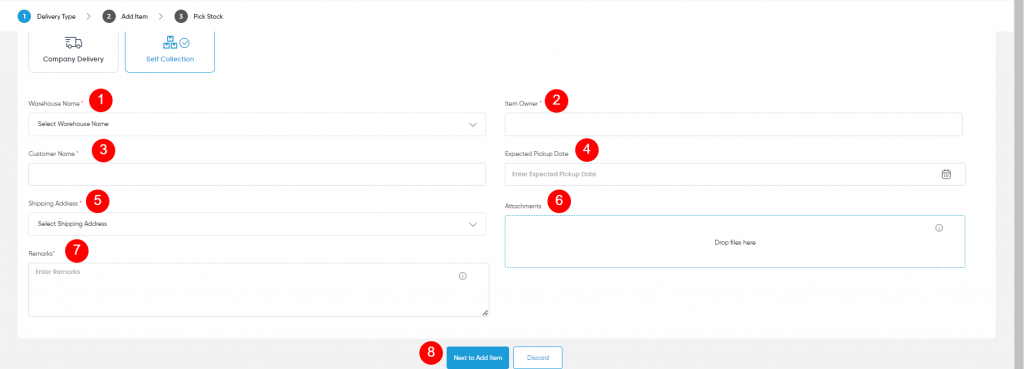Click the Remarks label
Viewport: 1024px width, 369px height.
41,253
